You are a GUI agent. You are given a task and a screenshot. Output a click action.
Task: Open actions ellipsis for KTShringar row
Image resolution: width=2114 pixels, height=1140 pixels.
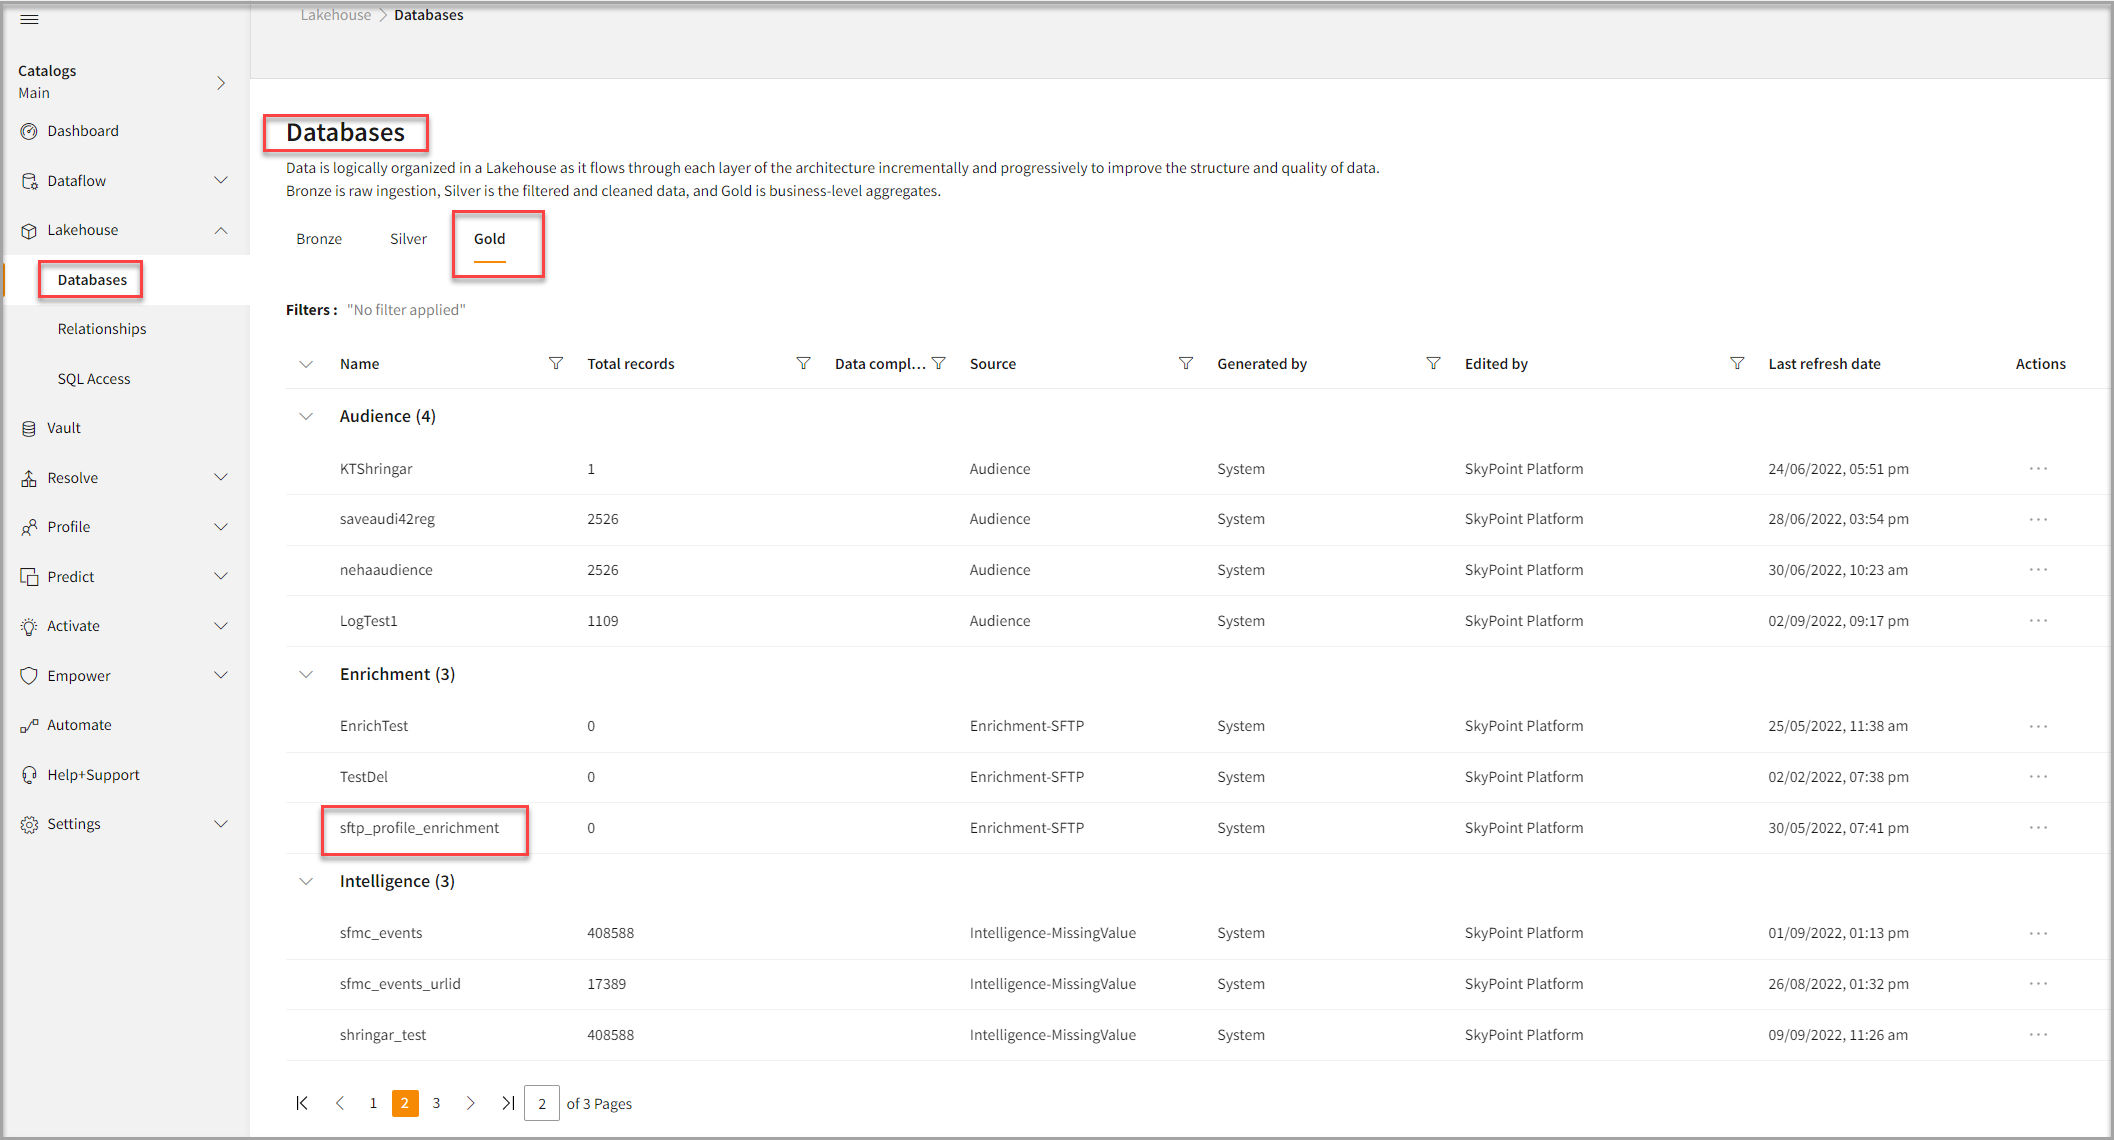[2038, 469]
